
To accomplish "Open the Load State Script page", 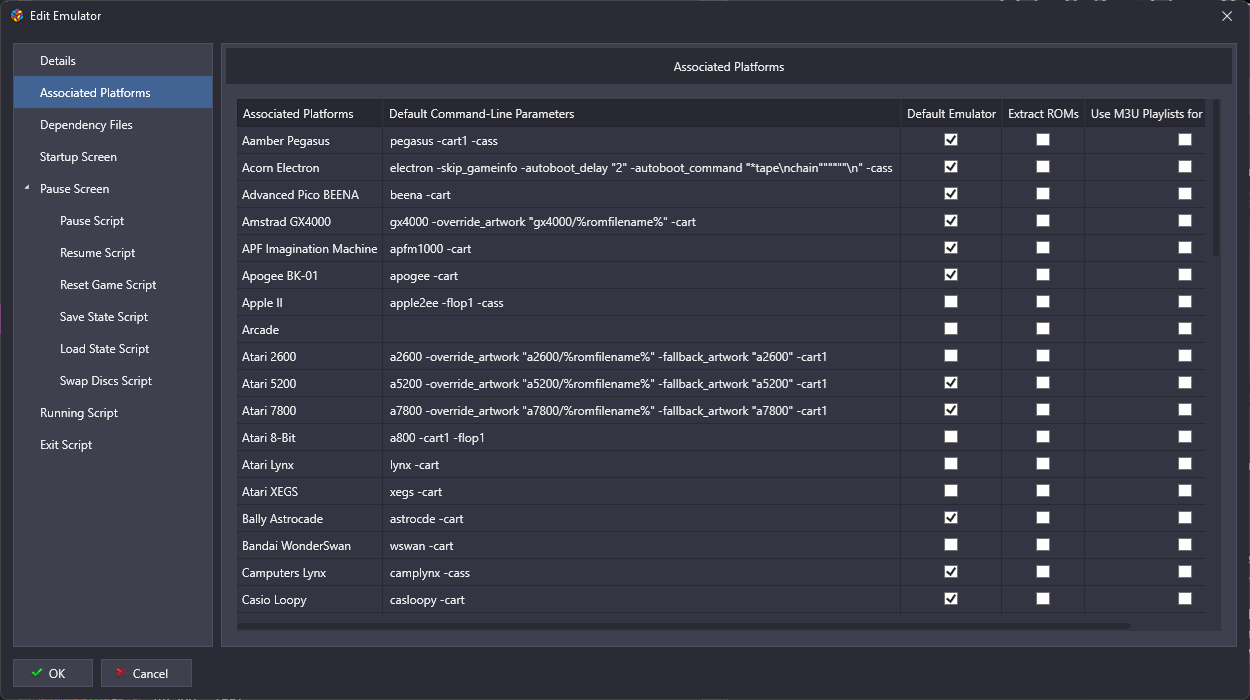I will click(105, 349).
